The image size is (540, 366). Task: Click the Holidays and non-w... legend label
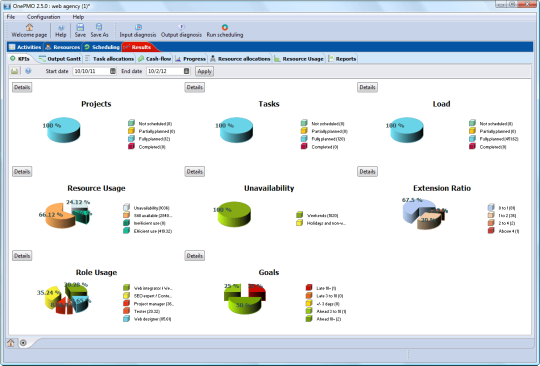(x=326, y=223)
